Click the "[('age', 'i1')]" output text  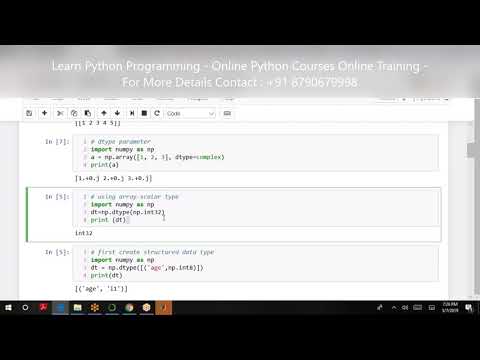coord(101,289)
